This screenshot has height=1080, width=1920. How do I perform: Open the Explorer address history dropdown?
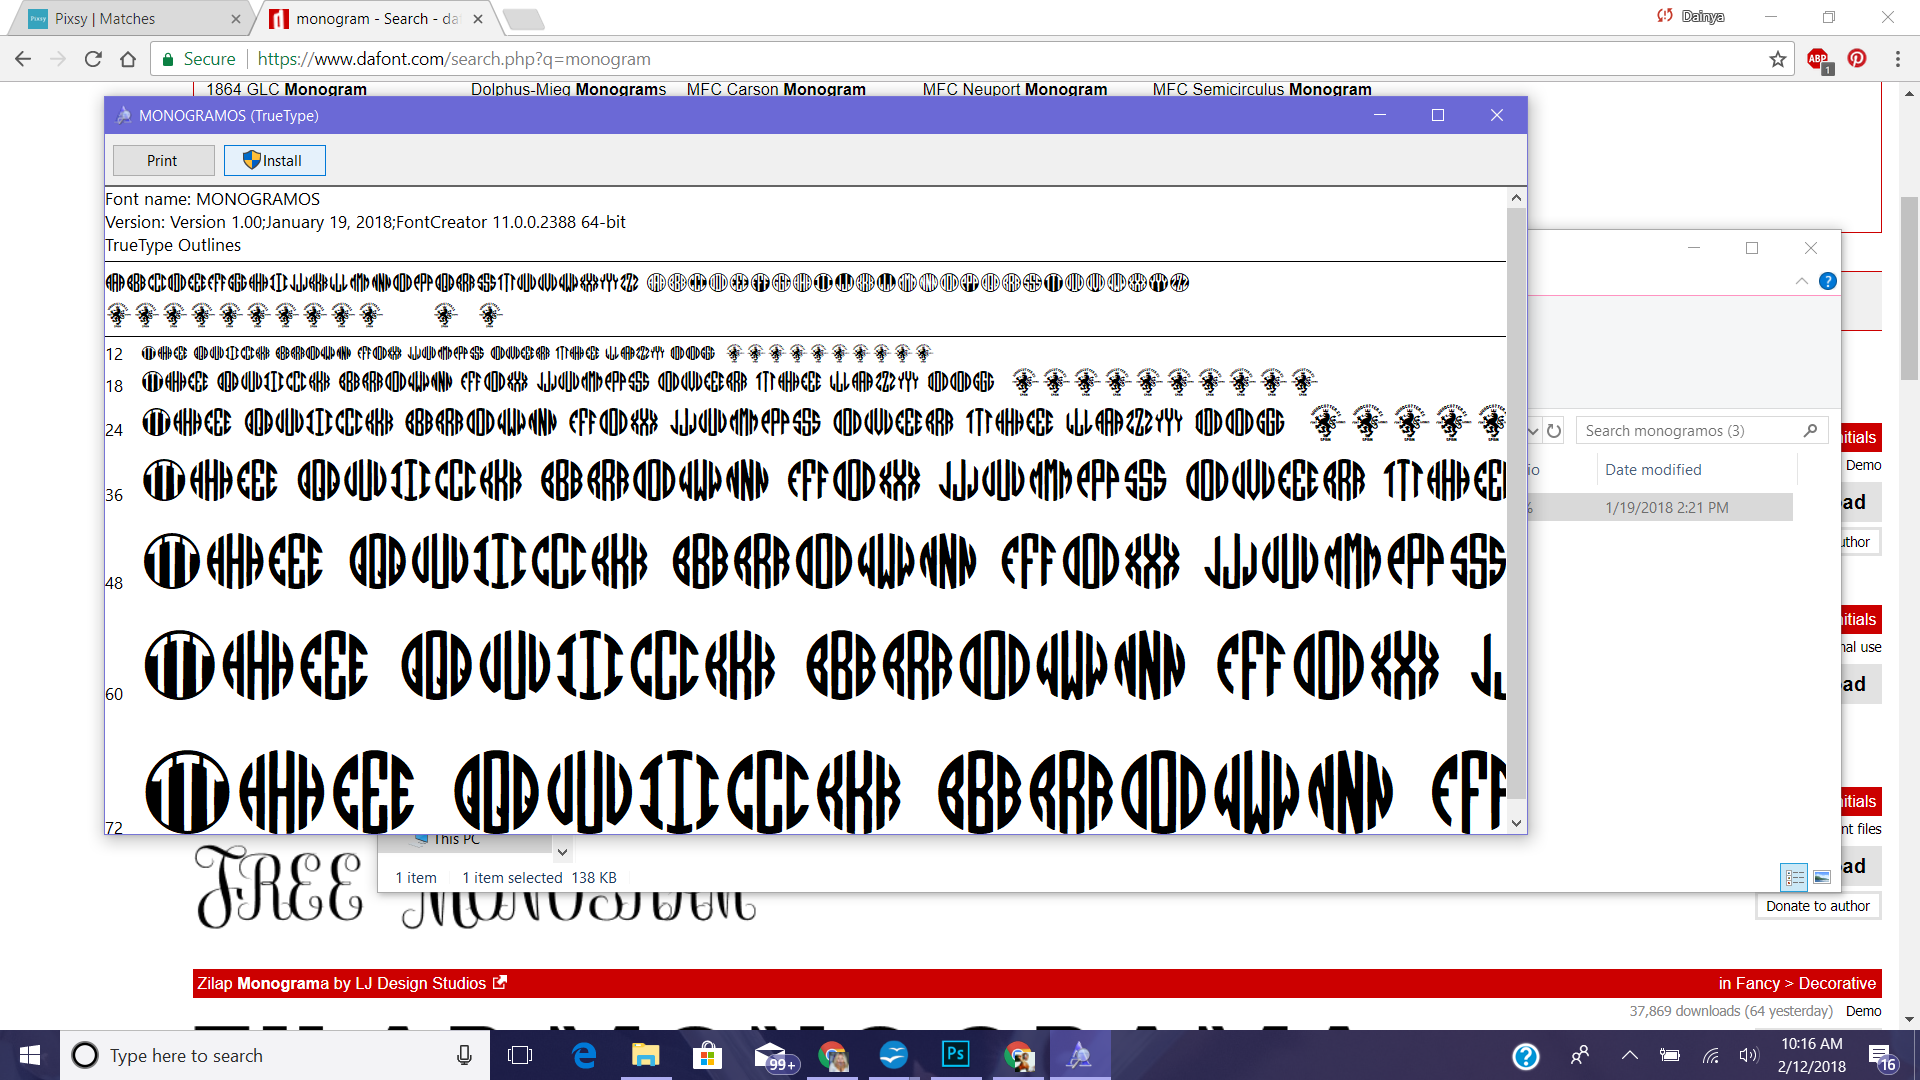[1533, 431]
